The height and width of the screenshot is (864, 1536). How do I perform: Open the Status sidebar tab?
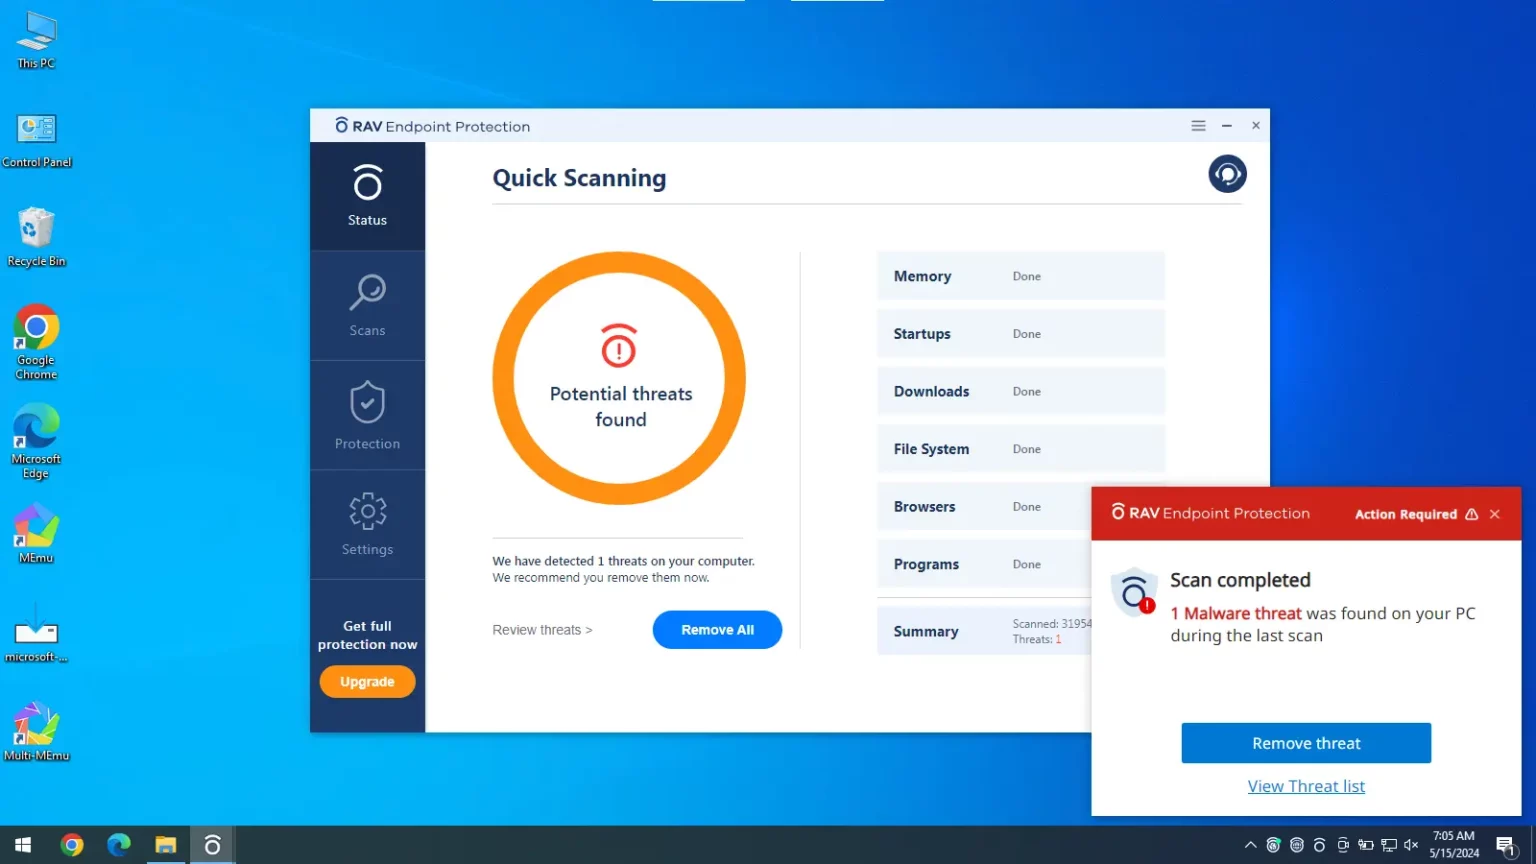click(367, 196)
